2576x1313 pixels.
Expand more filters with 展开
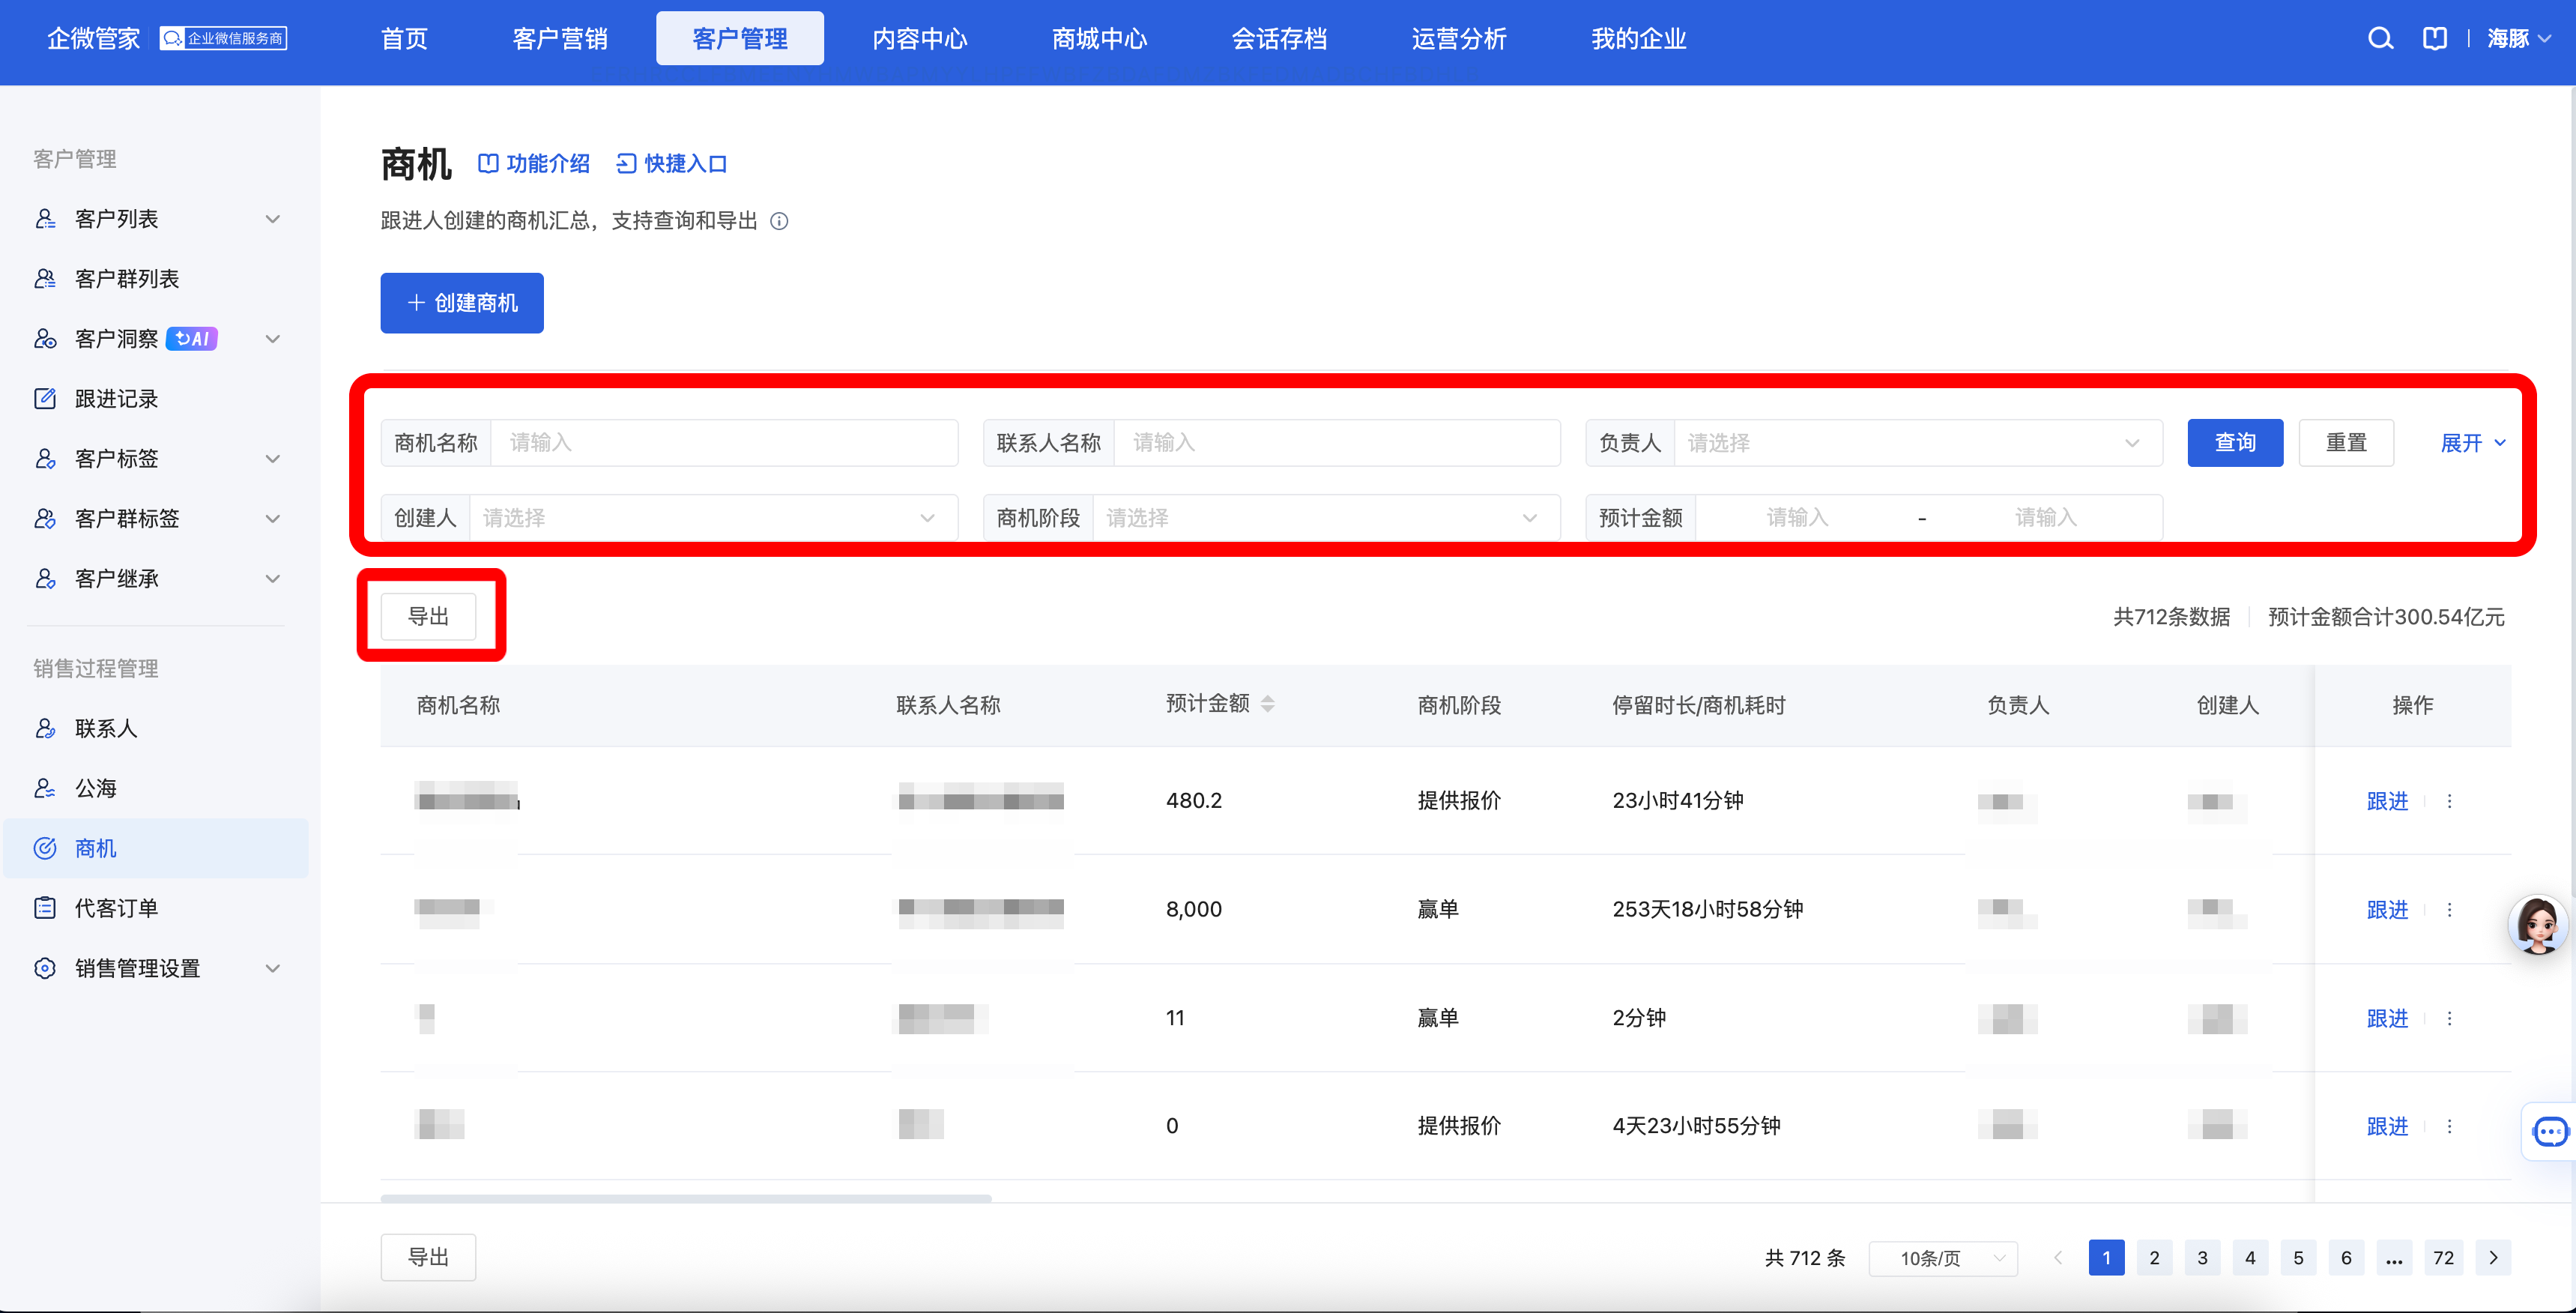tap(2473, 443)
